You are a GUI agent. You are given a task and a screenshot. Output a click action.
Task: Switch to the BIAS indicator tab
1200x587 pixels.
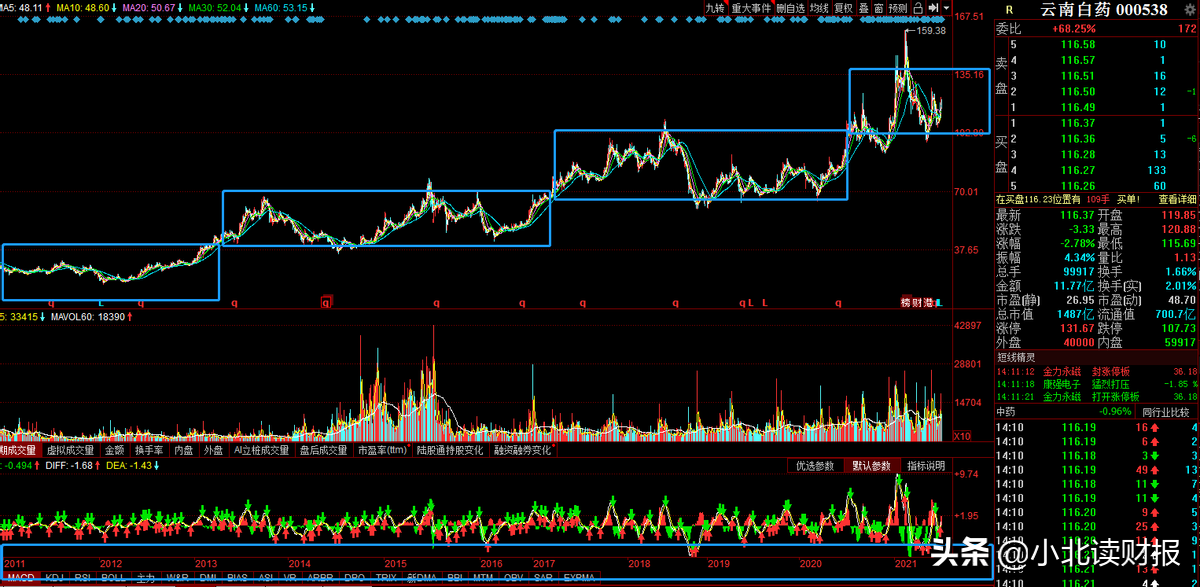tap(237, 578)
